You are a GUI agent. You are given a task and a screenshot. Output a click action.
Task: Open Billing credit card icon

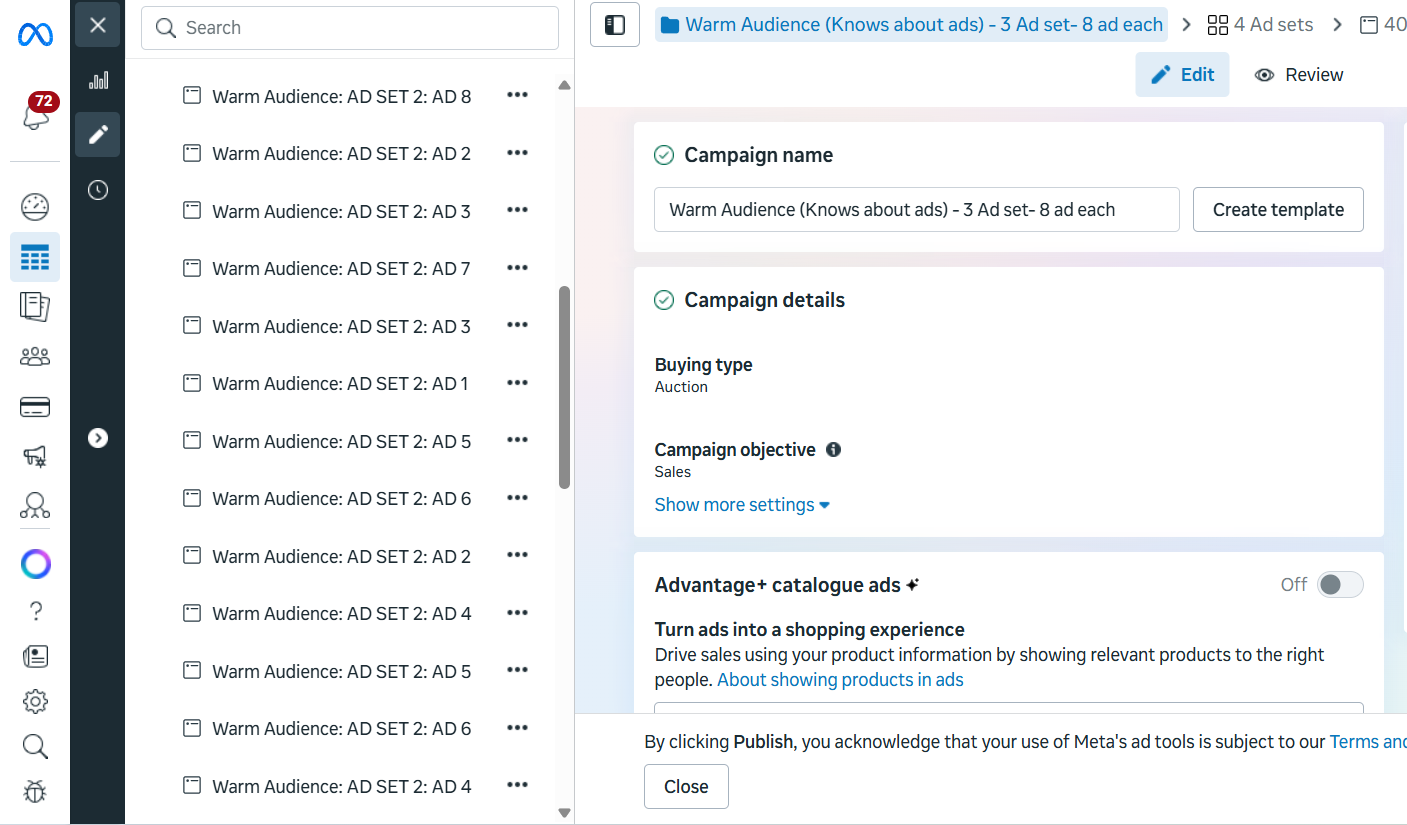coord(35,407)
